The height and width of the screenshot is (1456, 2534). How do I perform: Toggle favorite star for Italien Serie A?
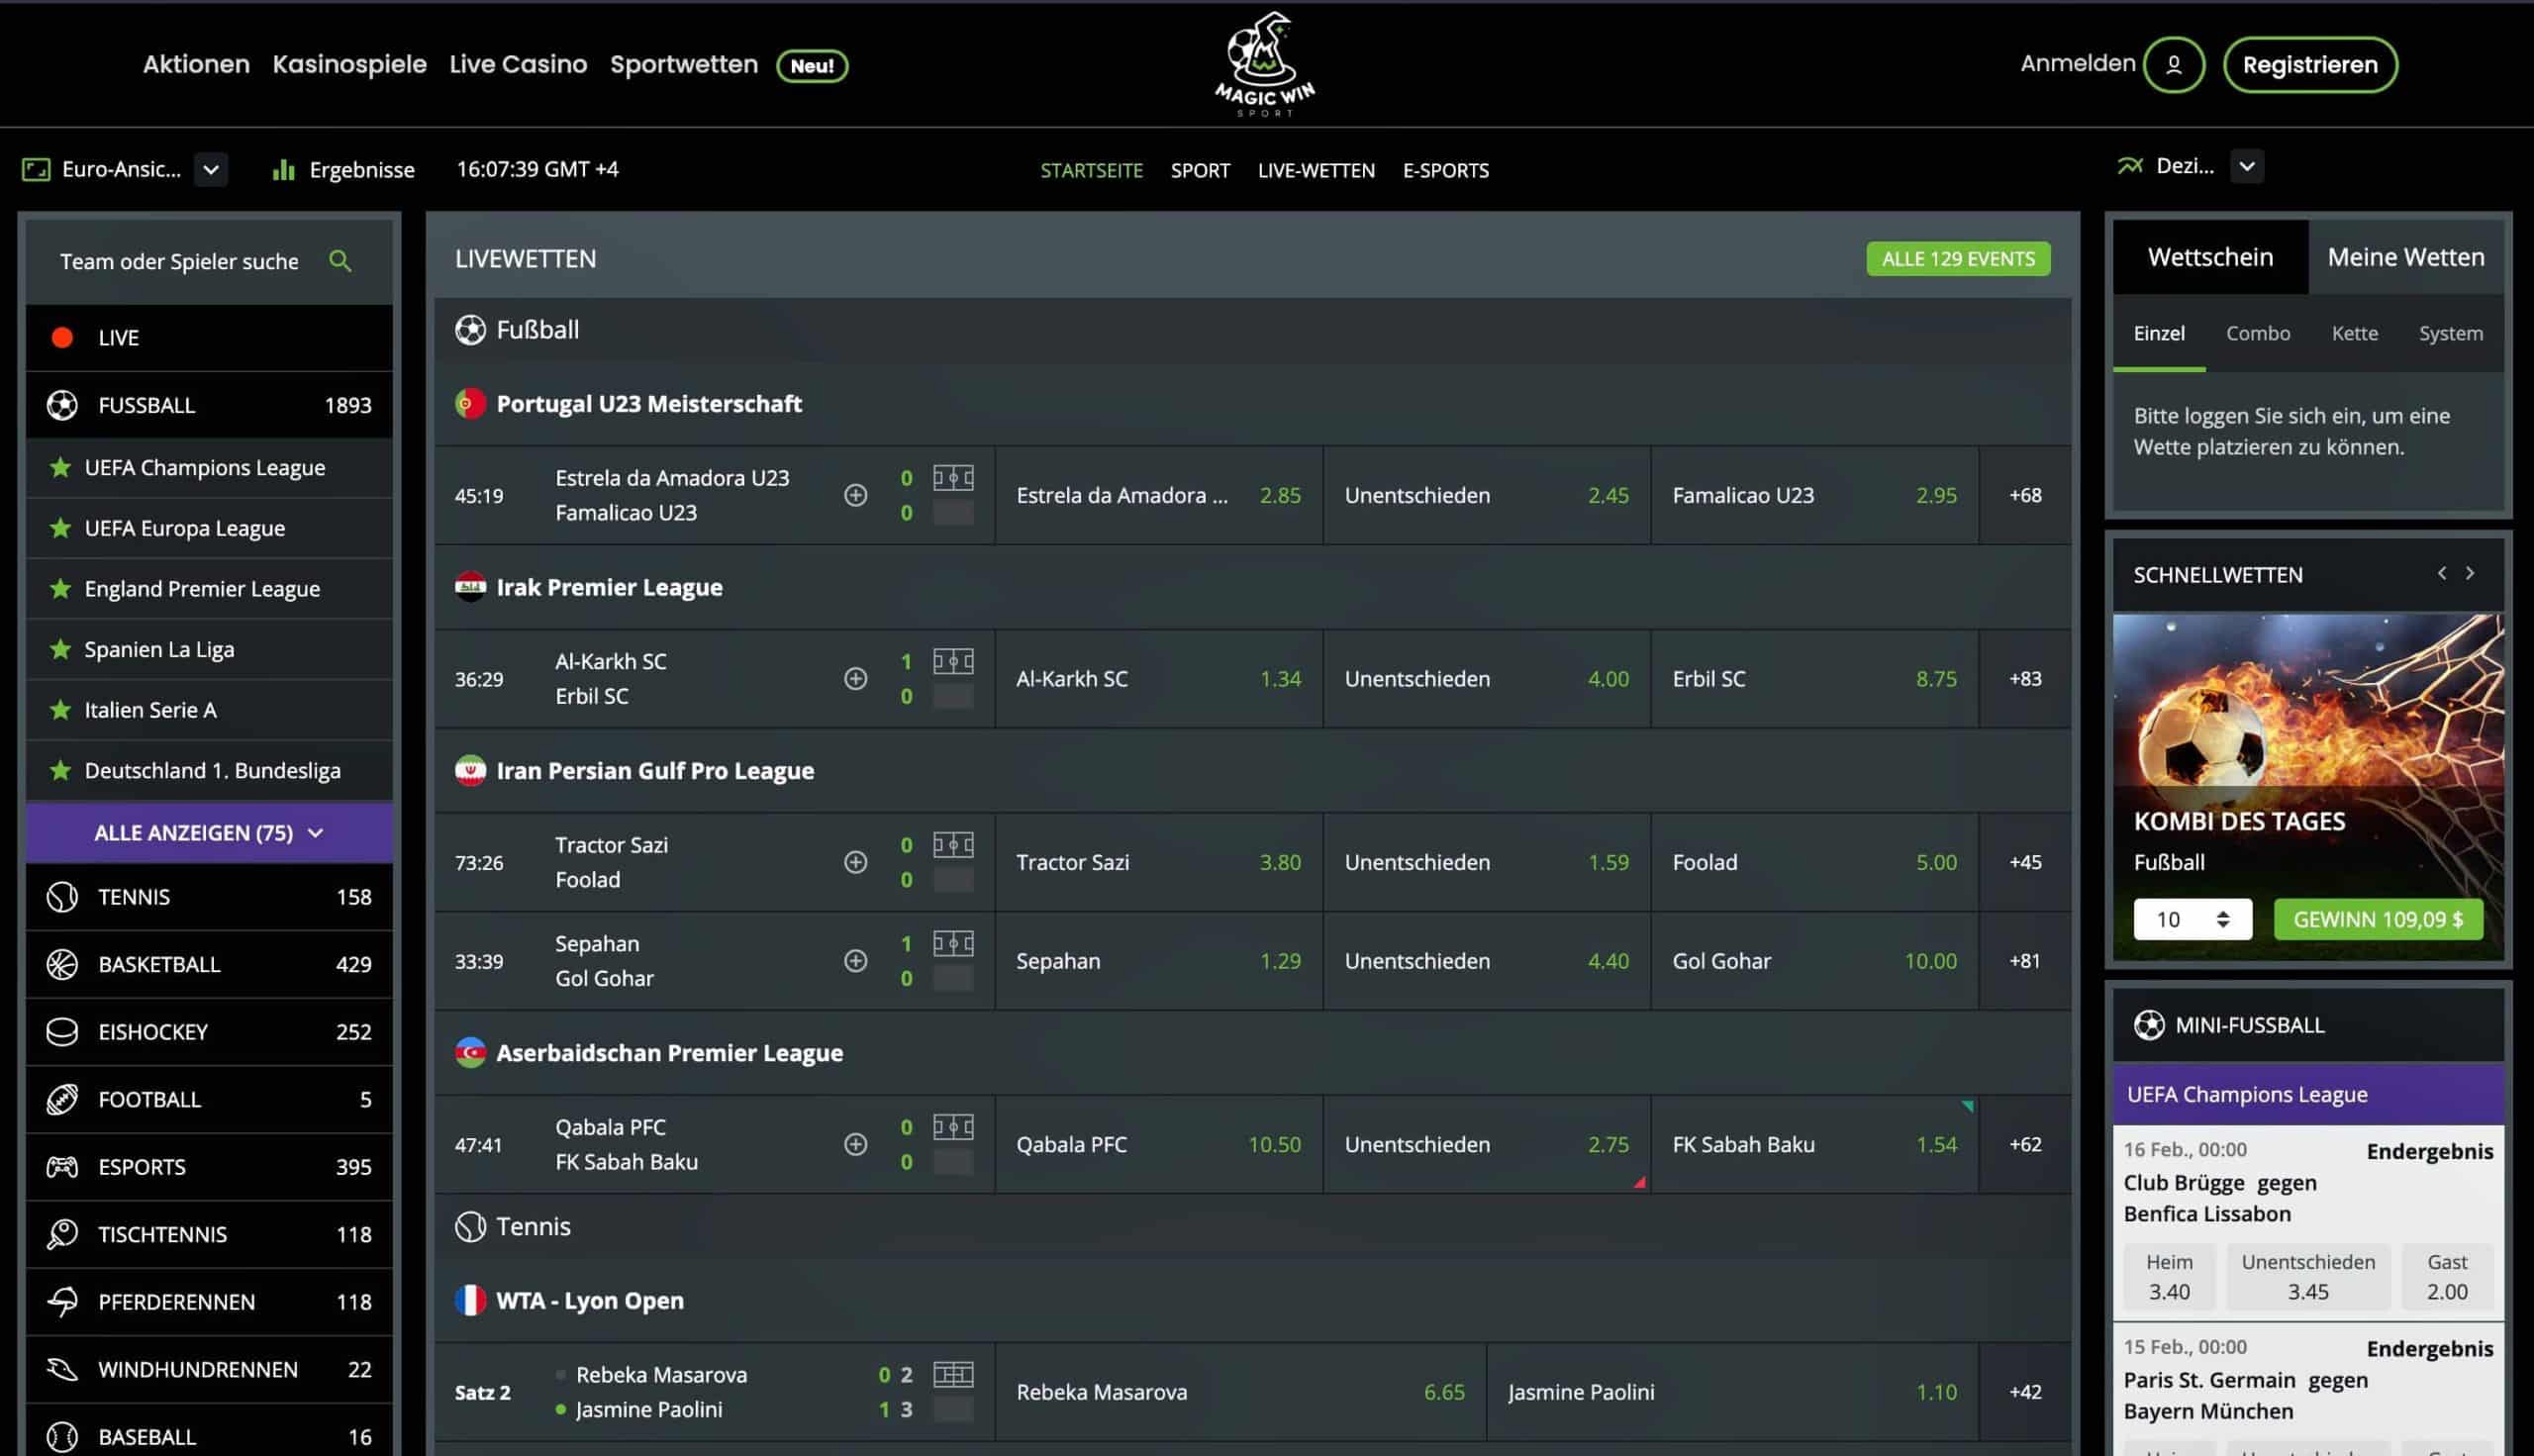[x=60, y=710]
